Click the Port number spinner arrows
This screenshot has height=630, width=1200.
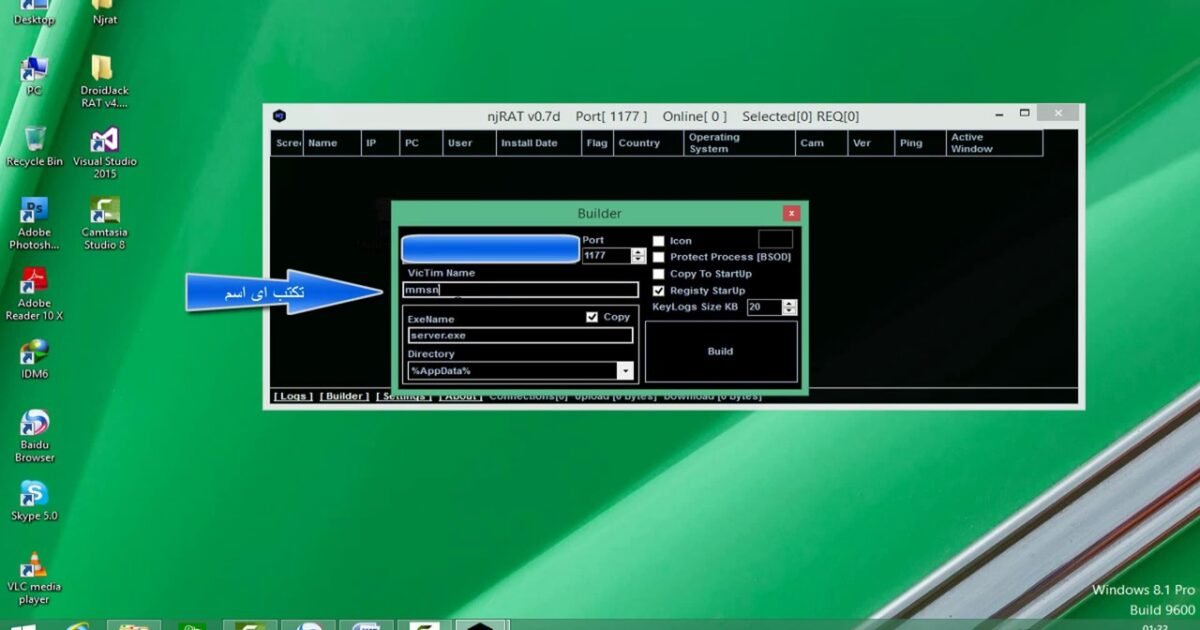639,256
